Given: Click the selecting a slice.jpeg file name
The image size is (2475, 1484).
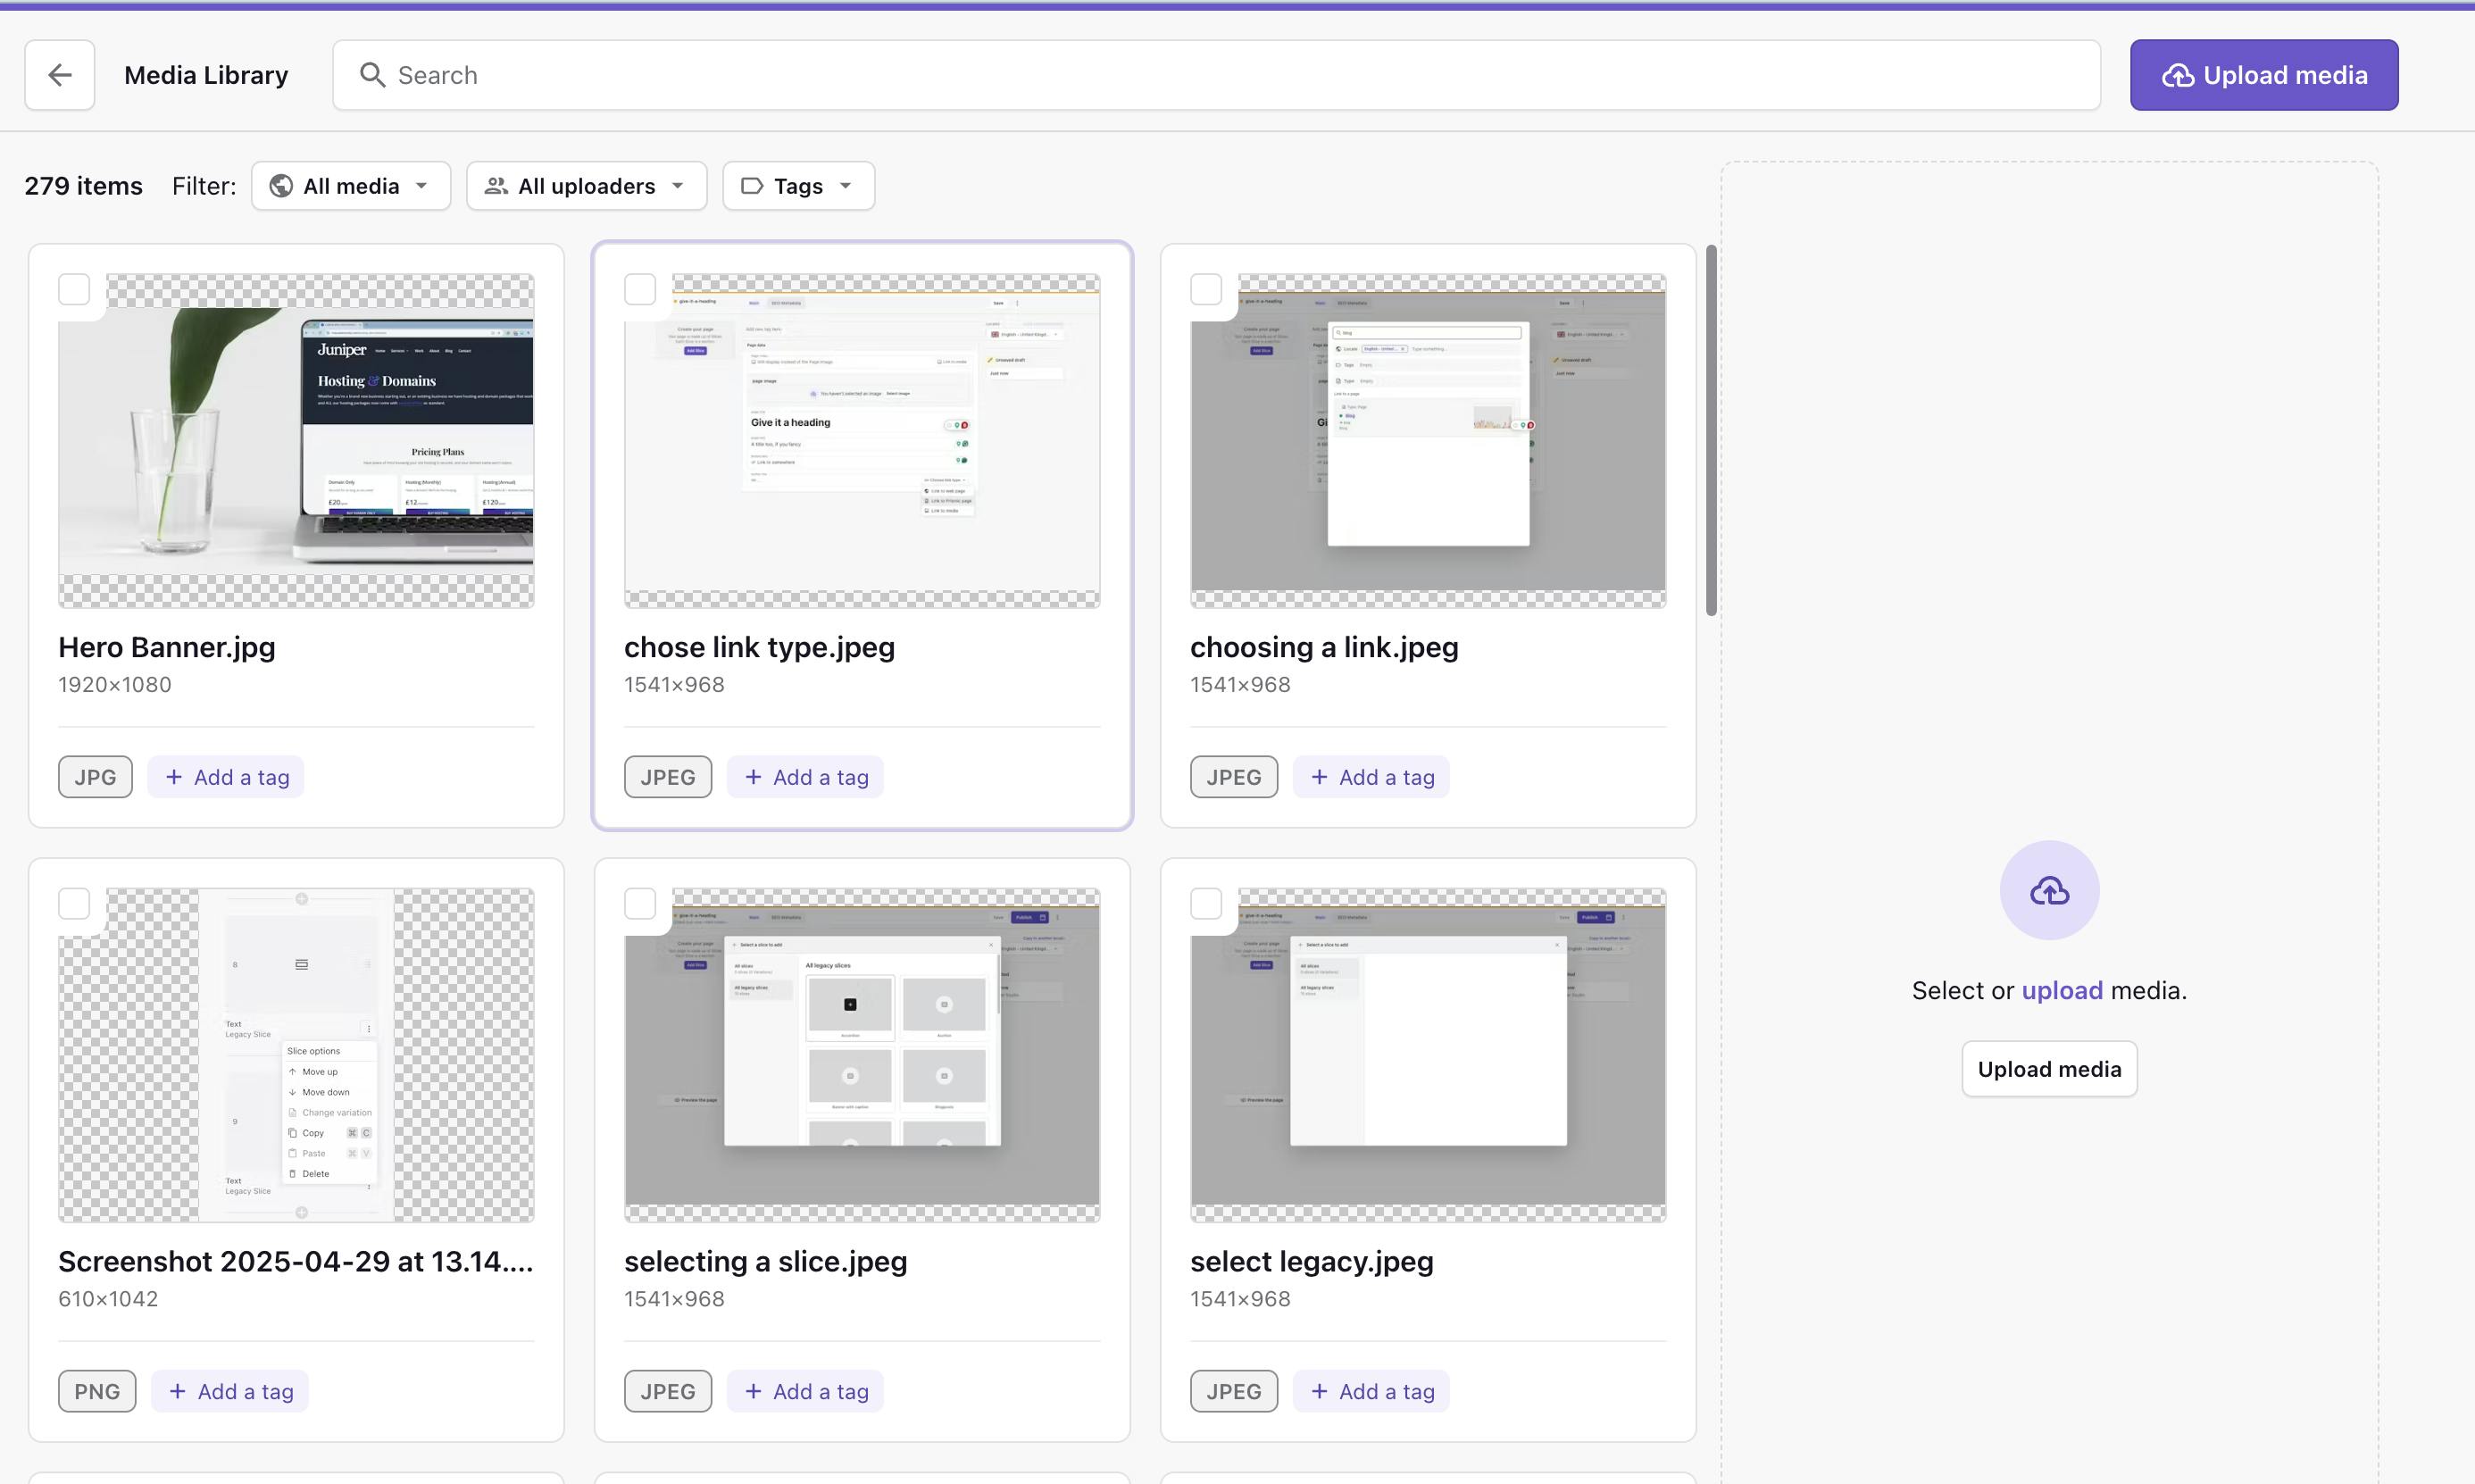Looking at the screenshot, I should coord(766,1261).
